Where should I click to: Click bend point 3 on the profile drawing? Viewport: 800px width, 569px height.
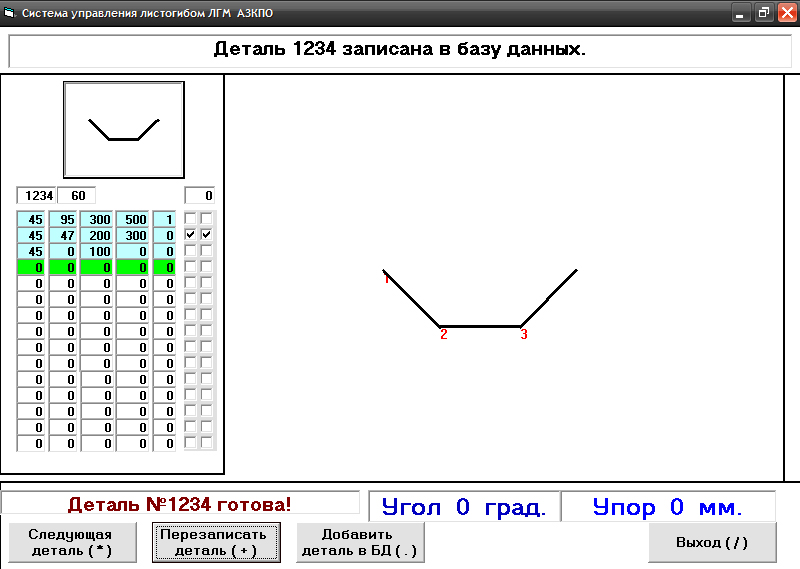click(x=520, y=327)
